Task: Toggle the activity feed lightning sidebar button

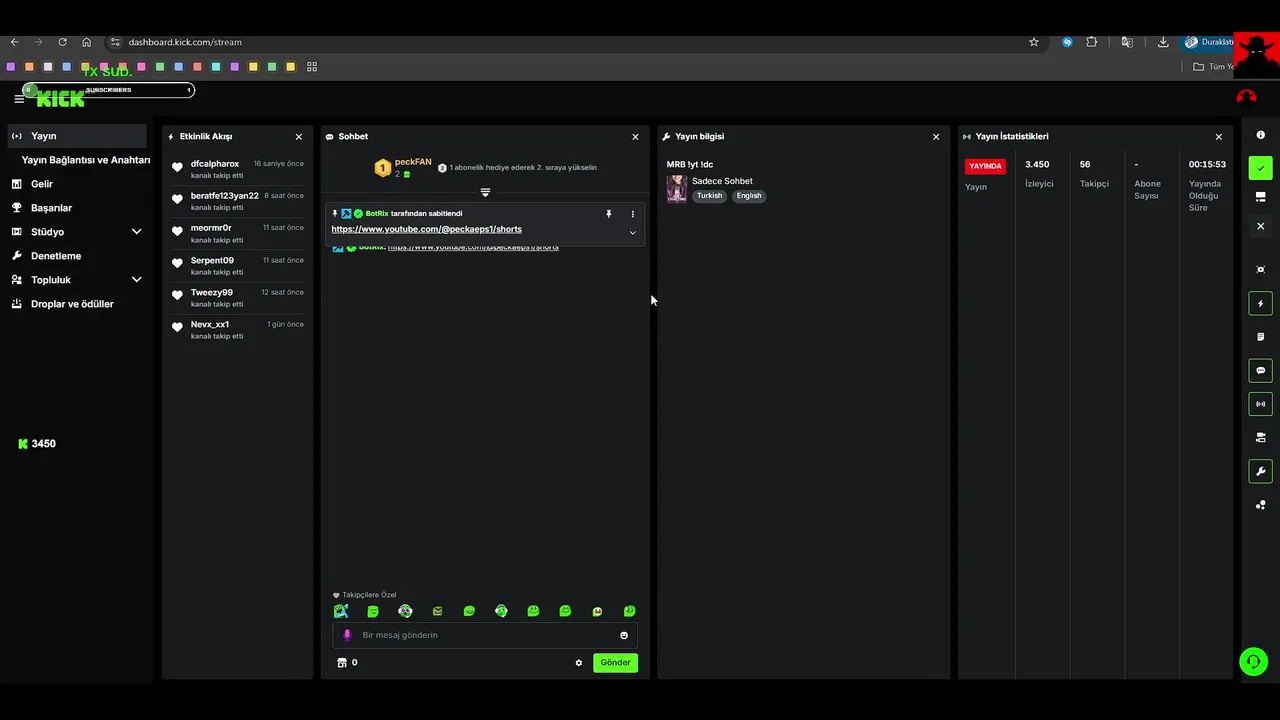Action: 1260,303
